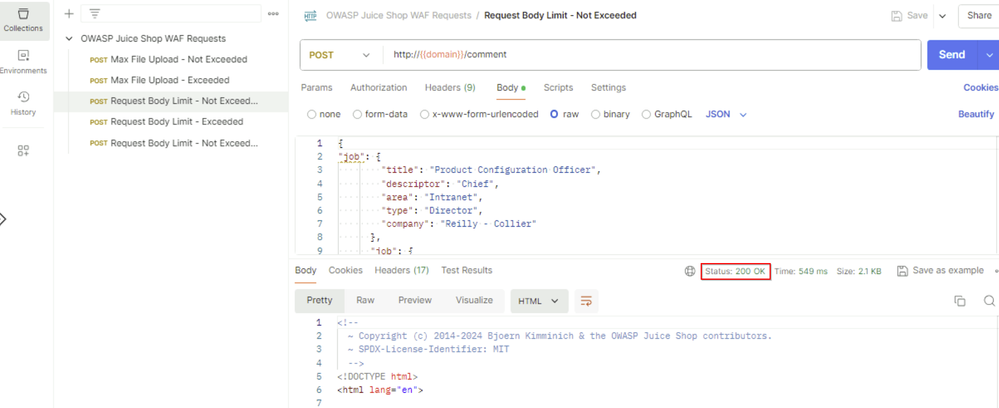Click the Beautify link

(976, 115)
